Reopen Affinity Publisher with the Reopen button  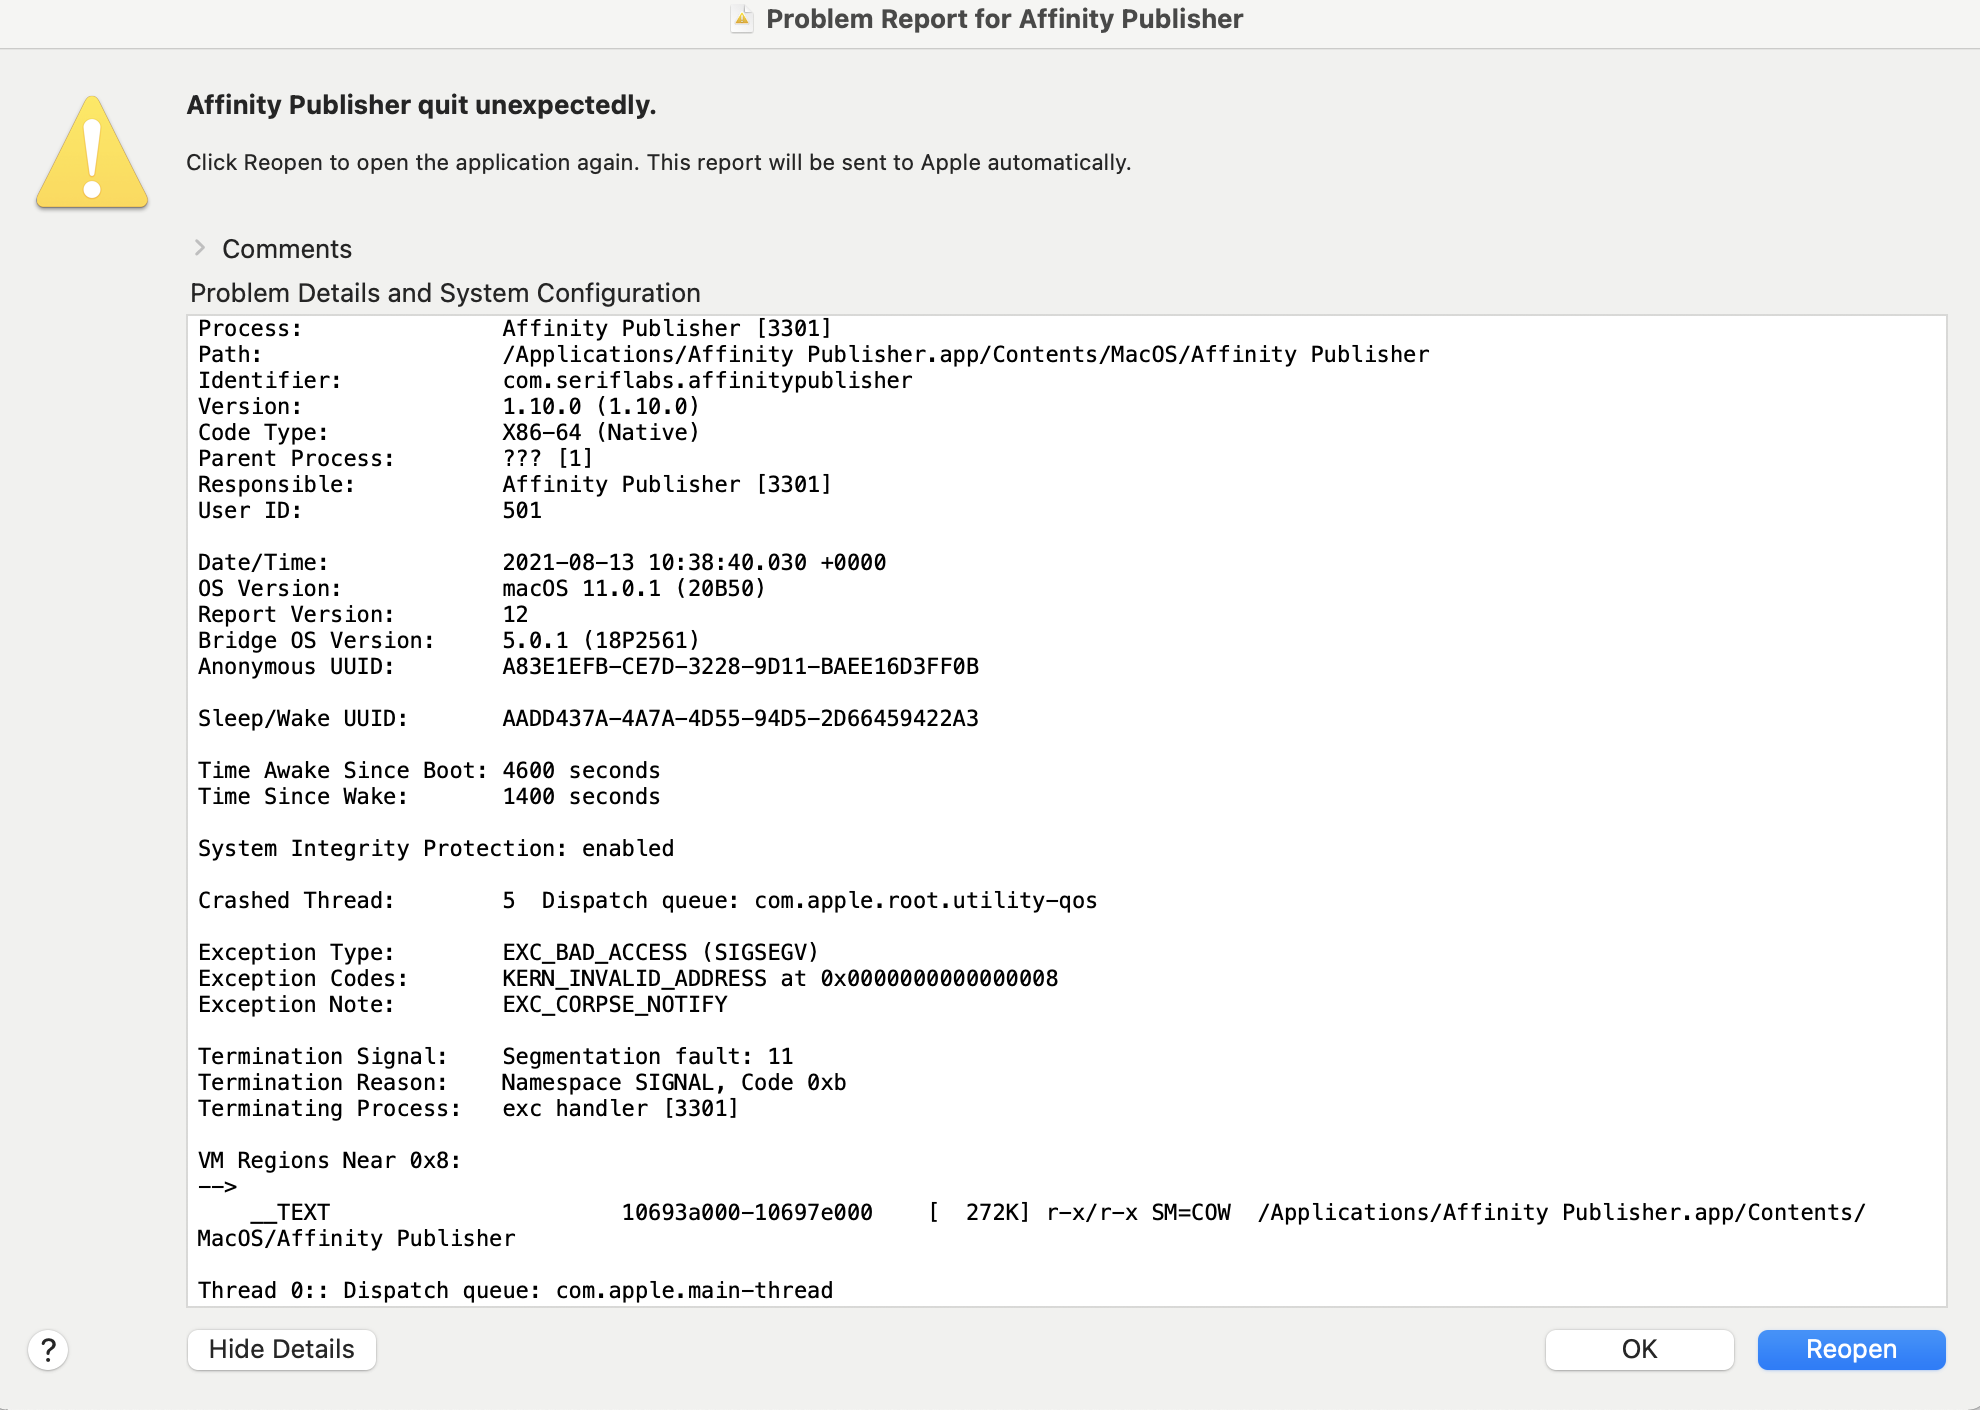coord(1852,1350)
